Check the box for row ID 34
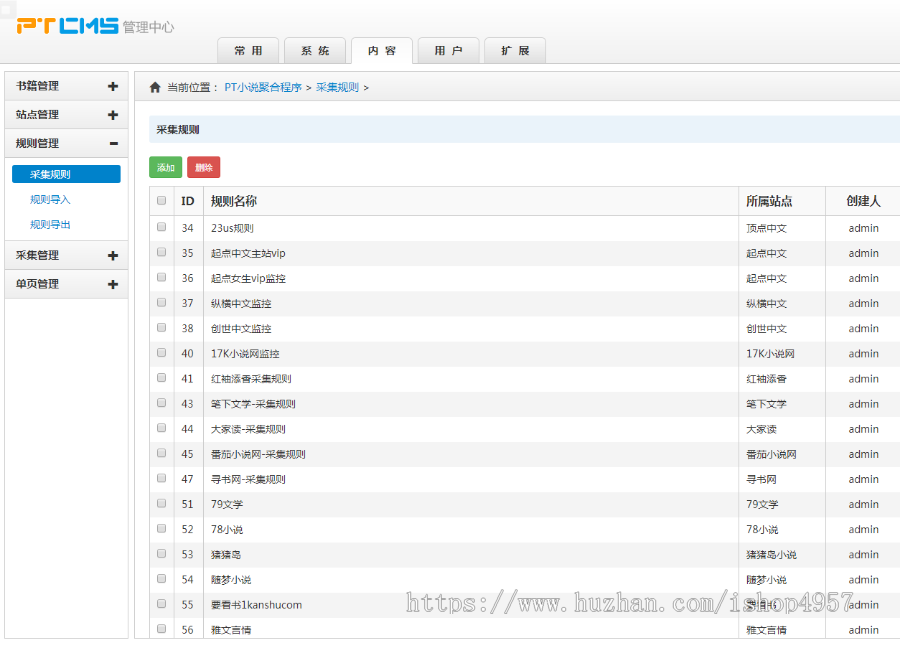900x648 pixels. [x=161, y=227]
